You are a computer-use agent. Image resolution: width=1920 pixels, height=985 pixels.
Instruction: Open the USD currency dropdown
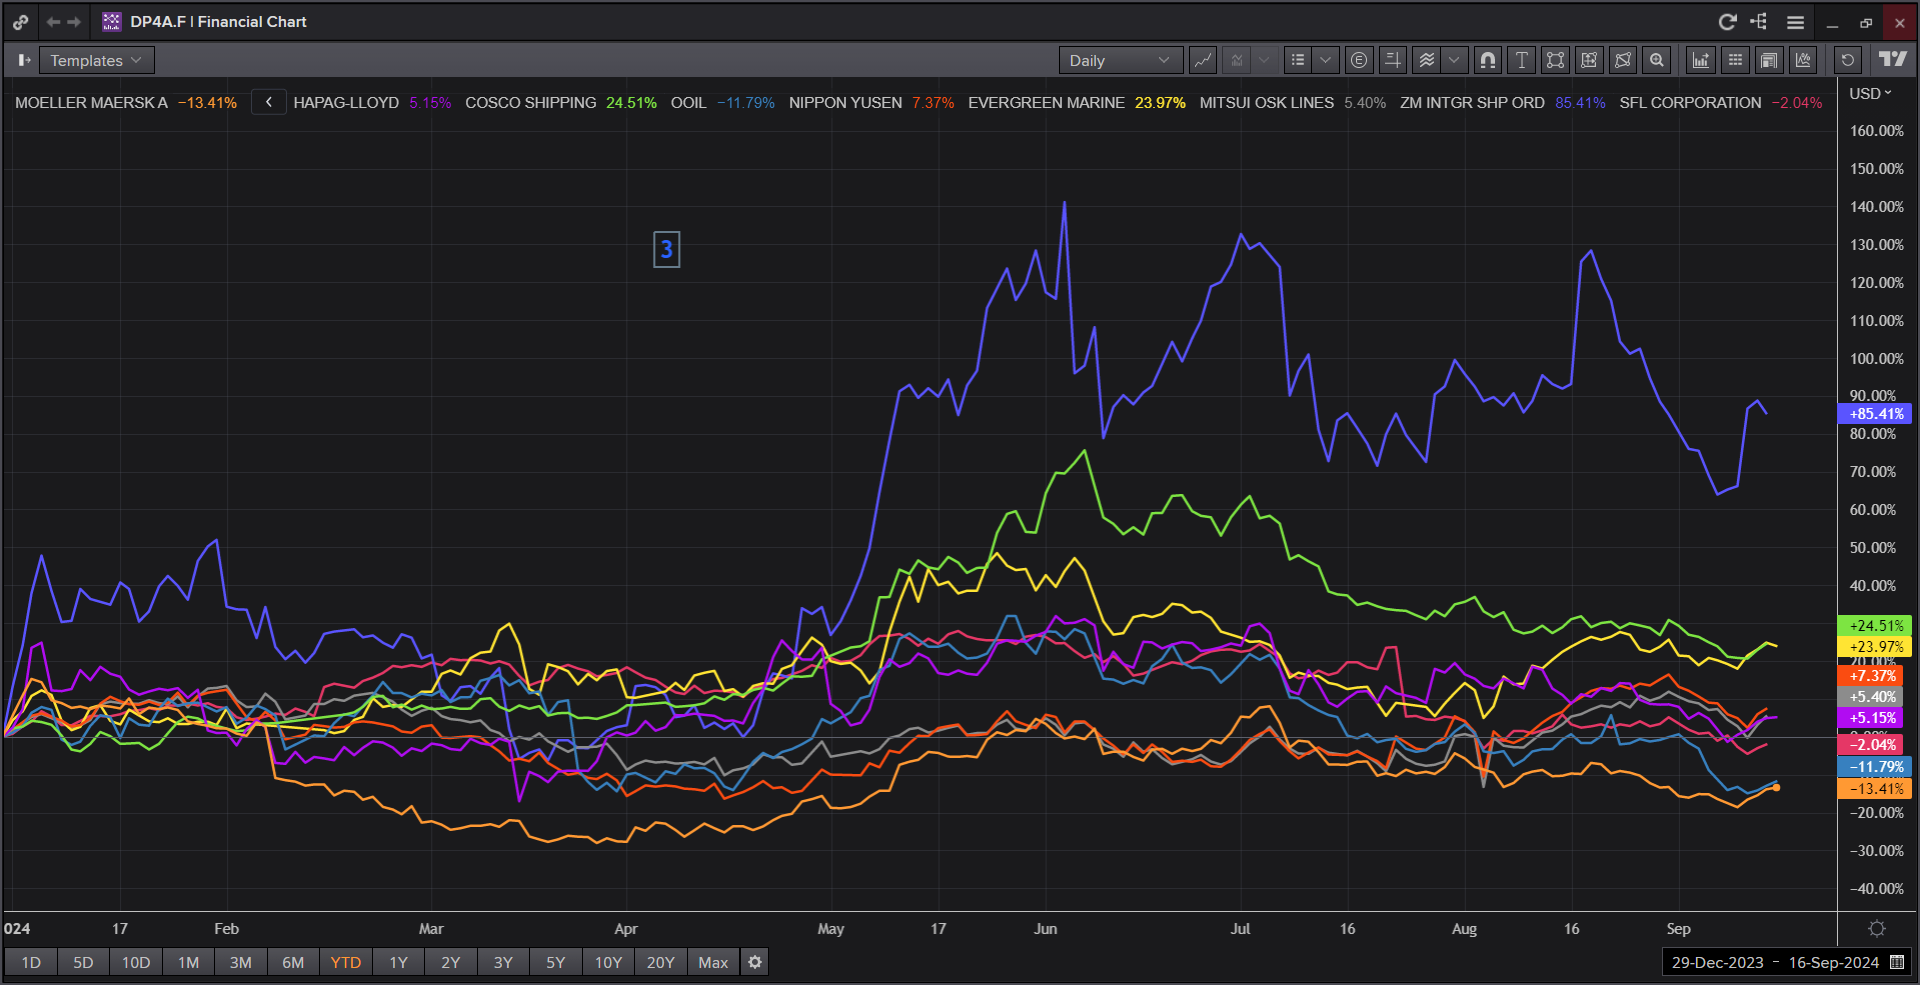(x=1870, y=93)
